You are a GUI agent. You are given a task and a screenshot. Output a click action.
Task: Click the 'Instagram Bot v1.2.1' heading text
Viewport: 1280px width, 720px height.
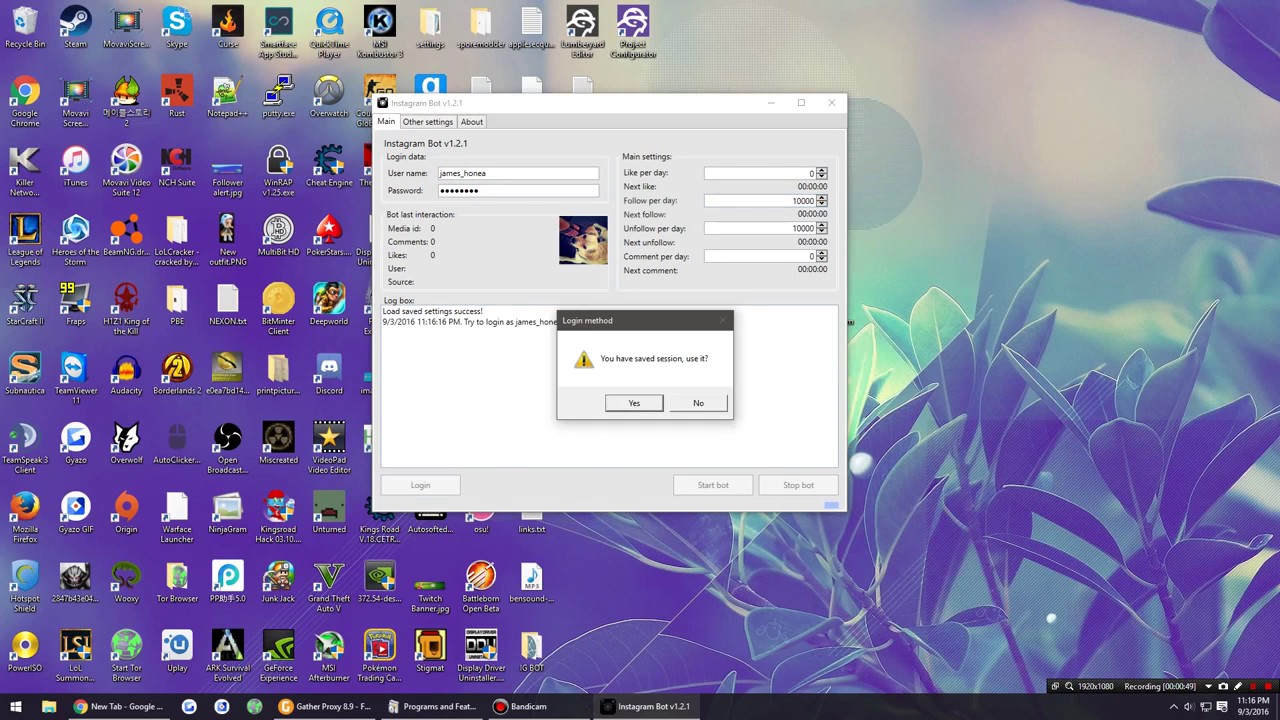[x=426, y=144]
